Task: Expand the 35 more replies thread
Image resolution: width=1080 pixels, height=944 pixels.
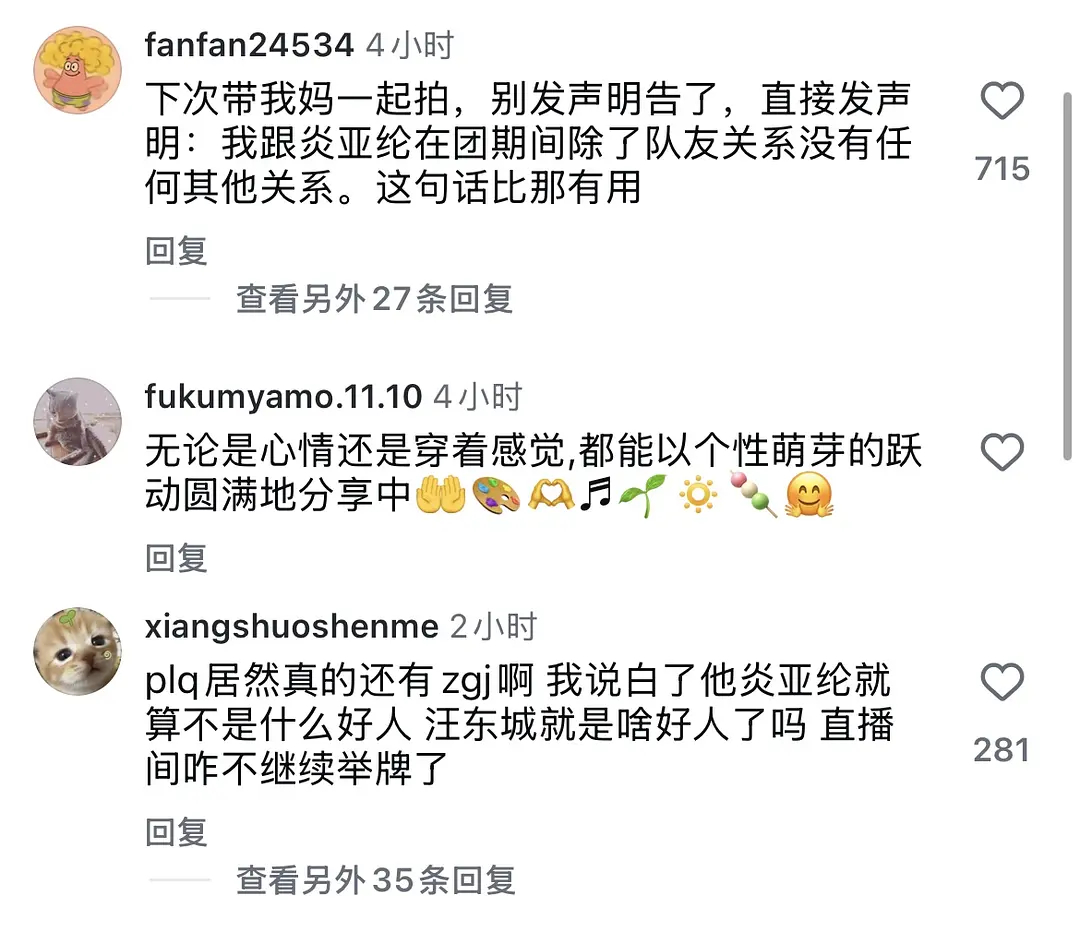Action: click(375, 880)
